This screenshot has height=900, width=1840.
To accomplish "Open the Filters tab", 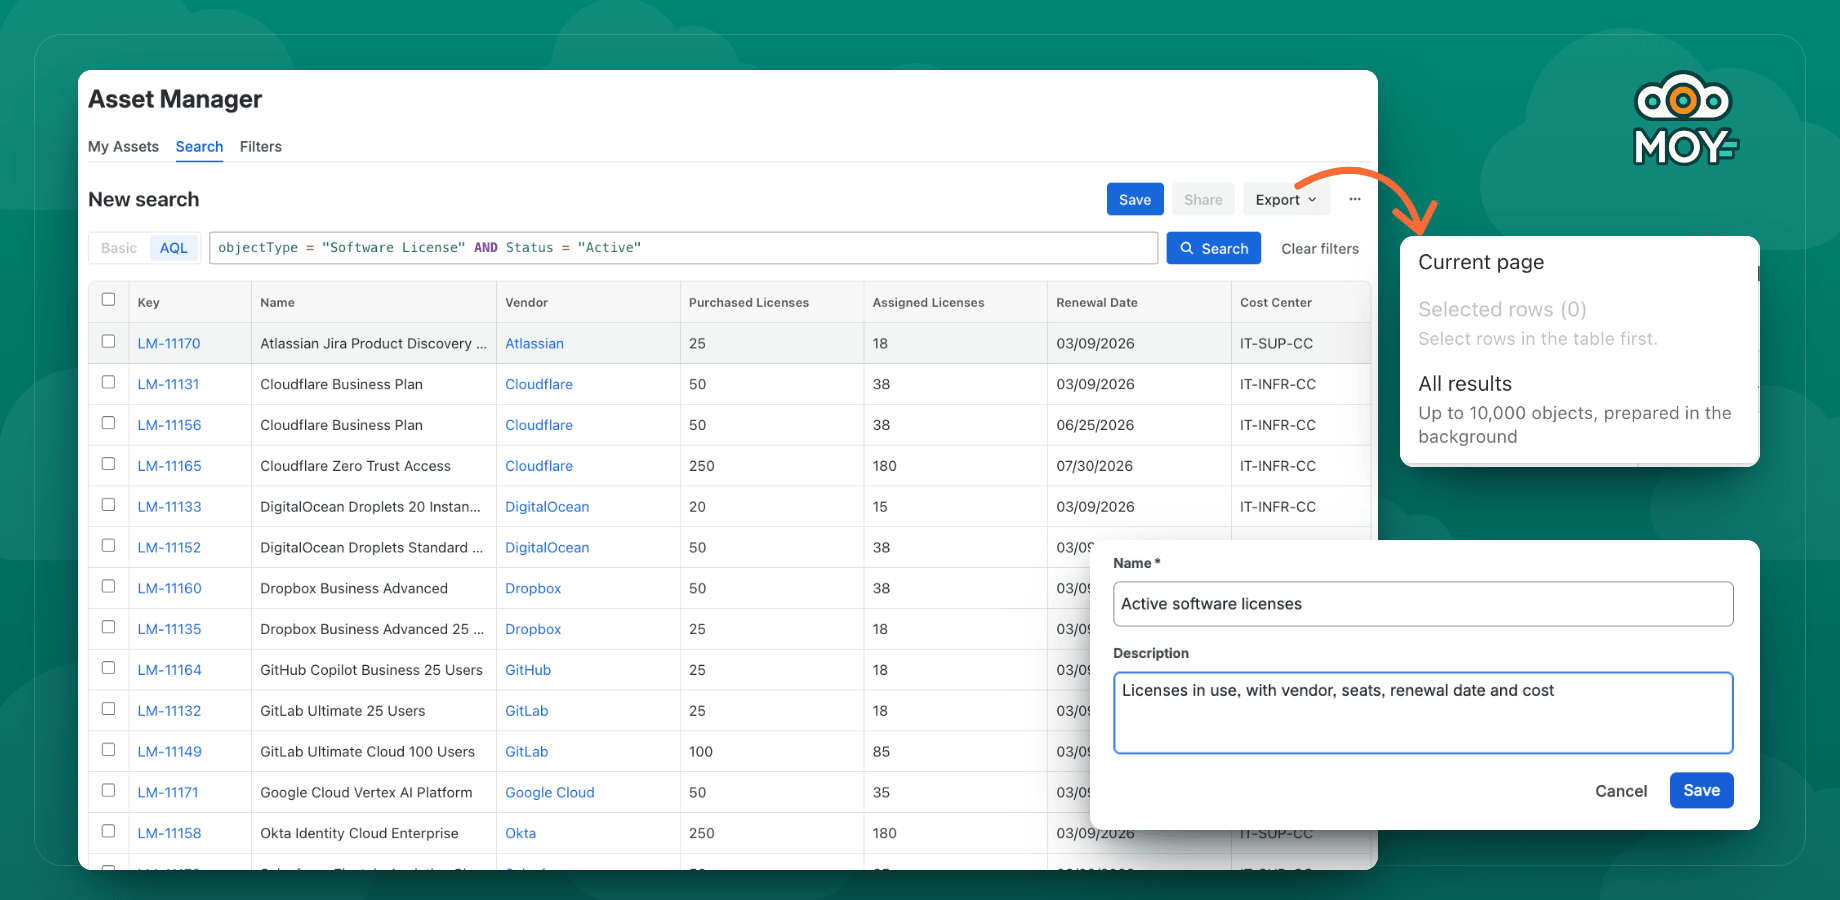I will [261, 147].
